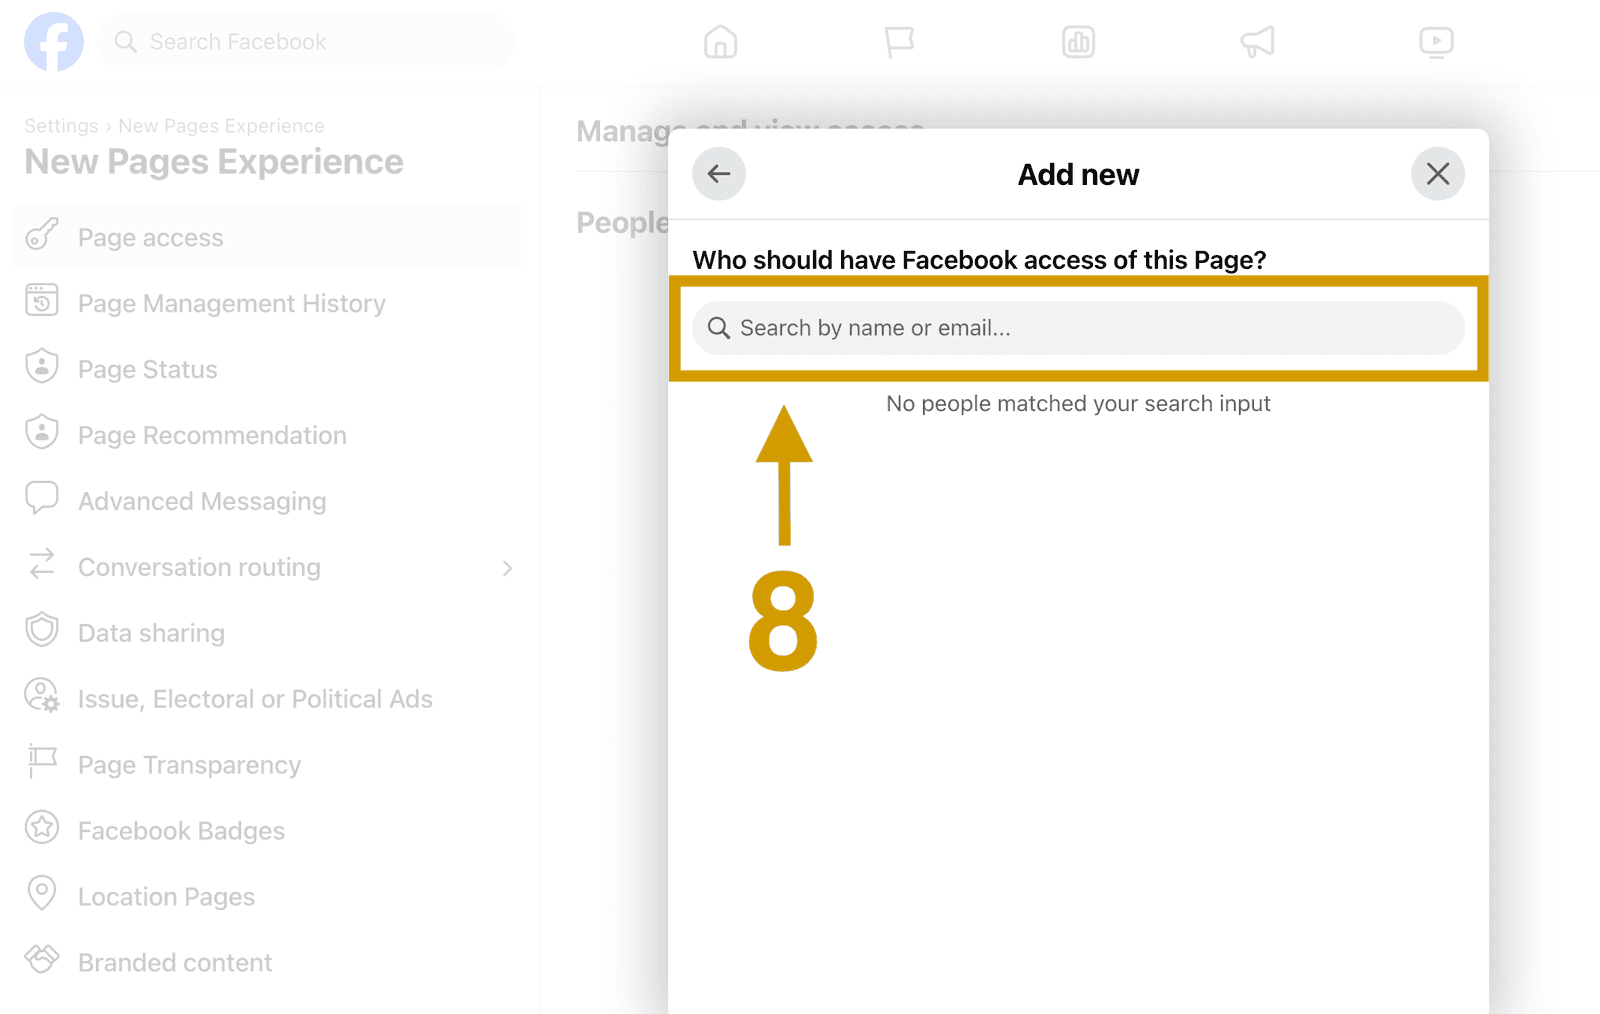Click the New Pages Experience breadcrumb link
The width and height of the screenshot is (1600, 1014).
(x=221, y=126)
